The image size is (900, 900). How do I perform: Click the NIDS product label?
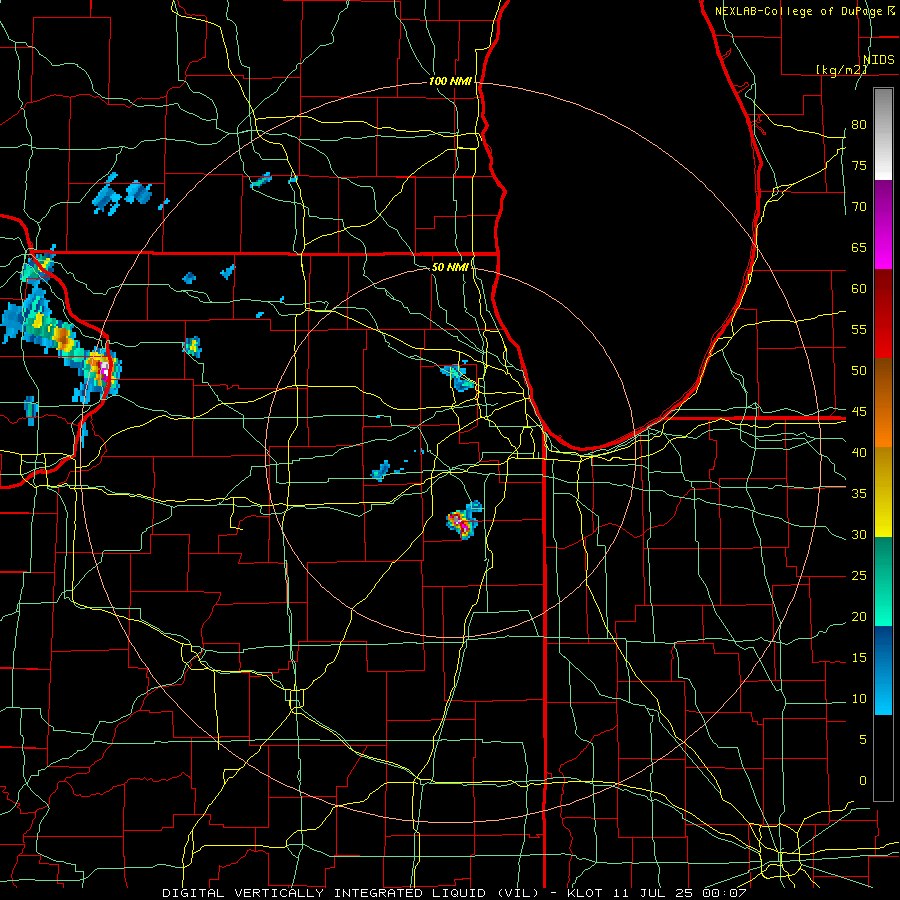click(878, 59)
